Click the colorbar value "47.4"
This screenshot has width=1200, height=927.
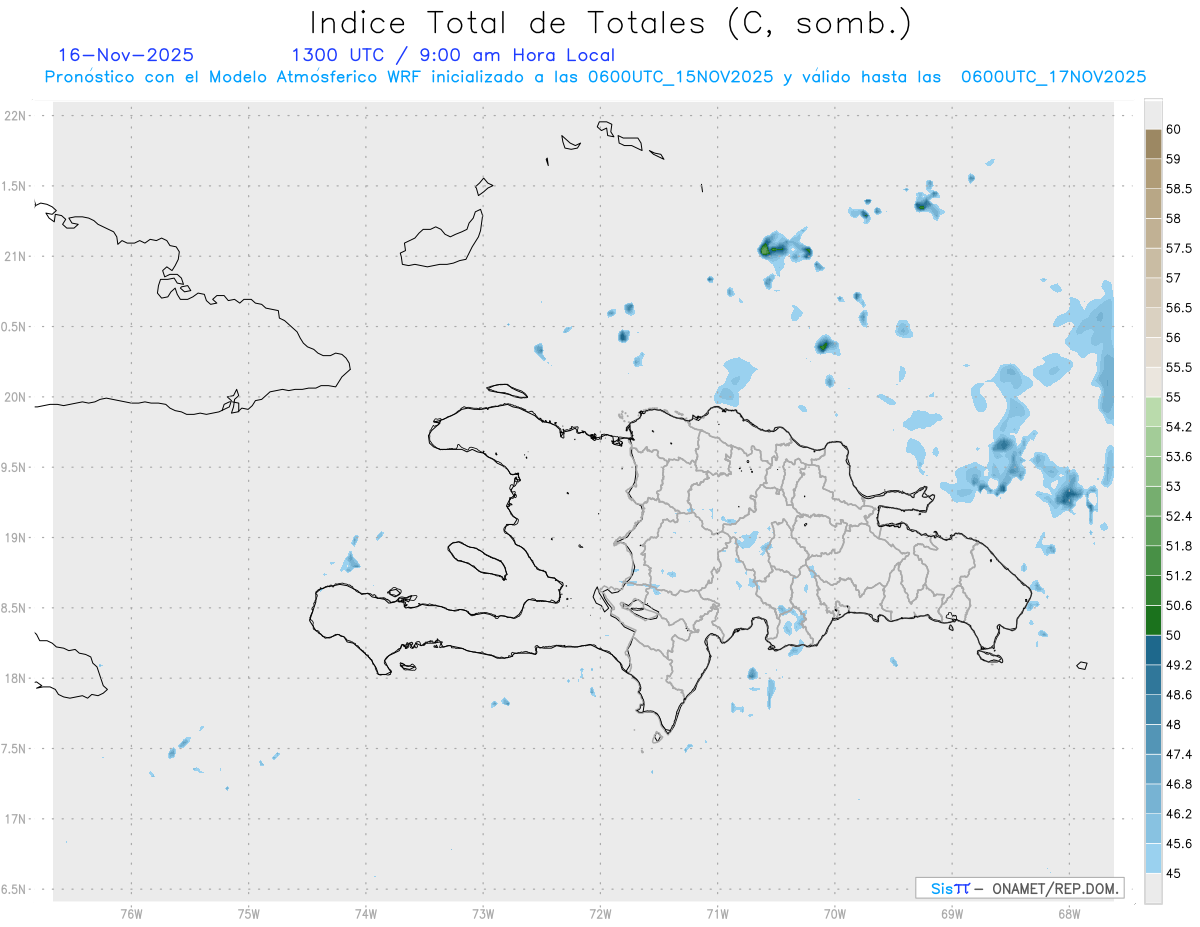[1179, 754]
